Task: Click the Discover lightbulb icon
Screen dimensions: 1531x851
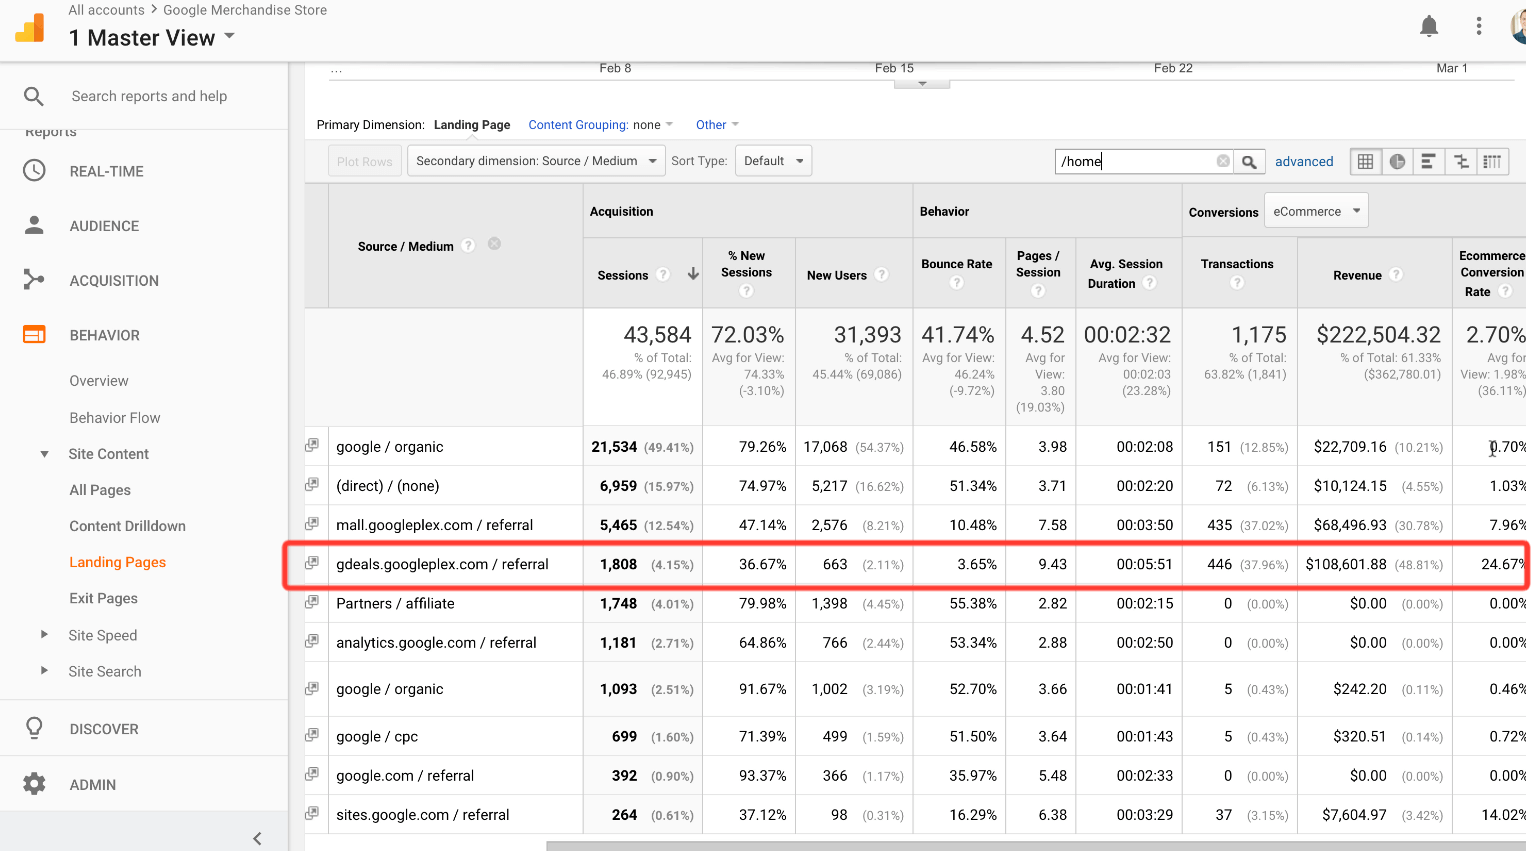Action: 34,728
